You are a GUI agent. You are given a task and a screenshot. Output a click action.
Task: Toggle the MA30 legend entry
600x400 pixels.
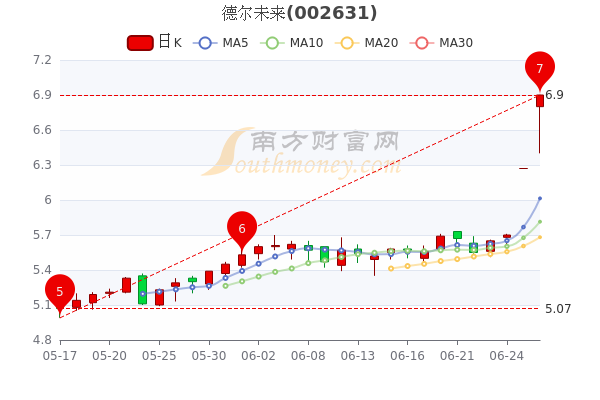[x=443, y=43]
